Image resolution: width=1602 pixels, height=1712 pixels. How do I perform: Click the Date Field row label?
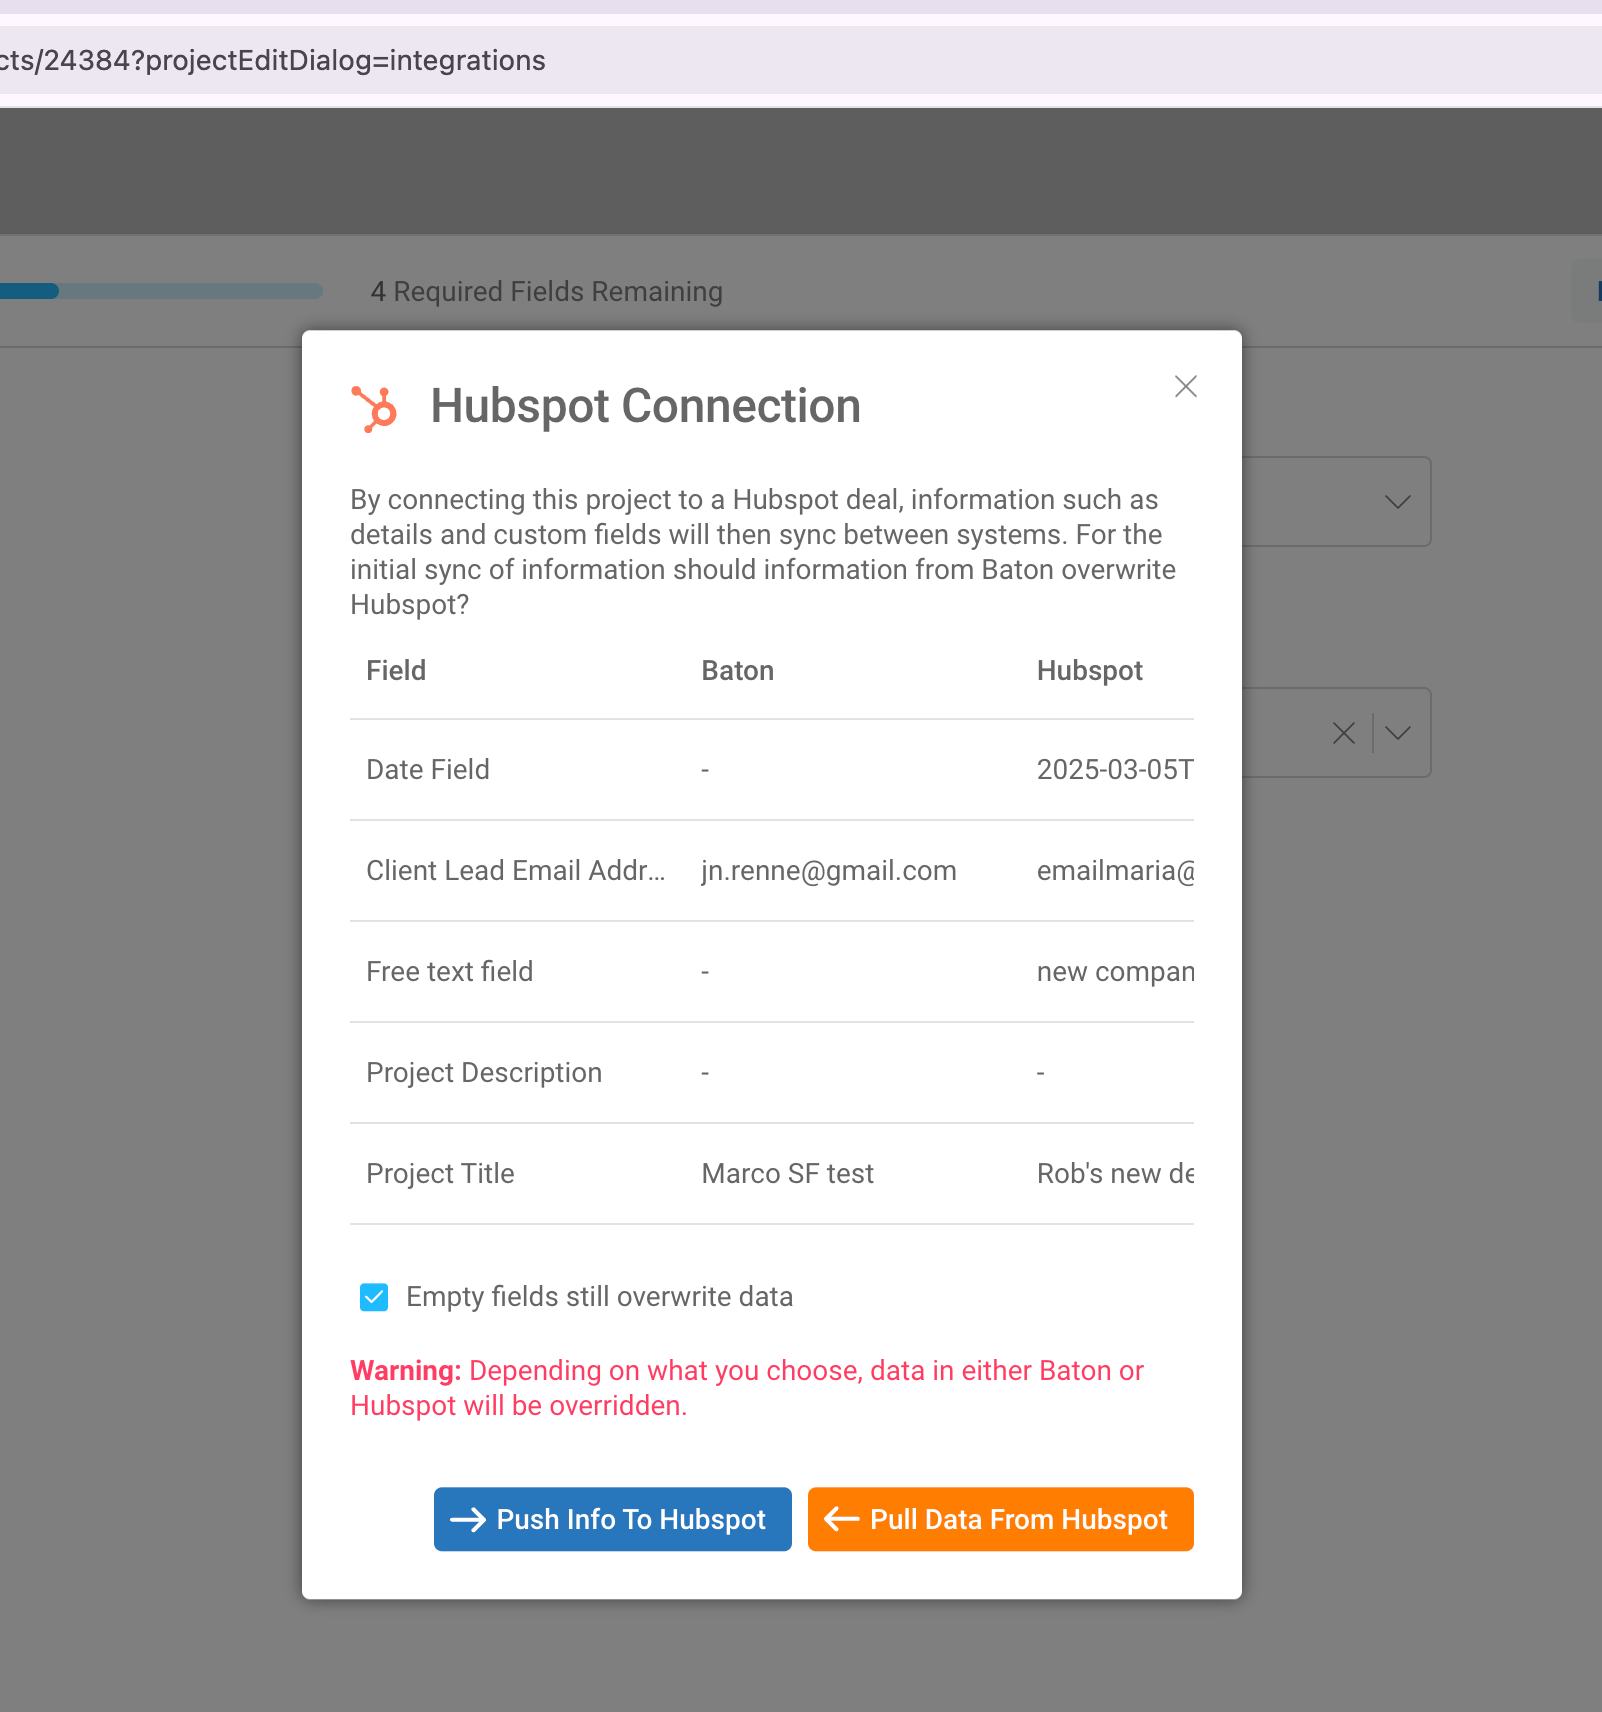coord(428,769)
